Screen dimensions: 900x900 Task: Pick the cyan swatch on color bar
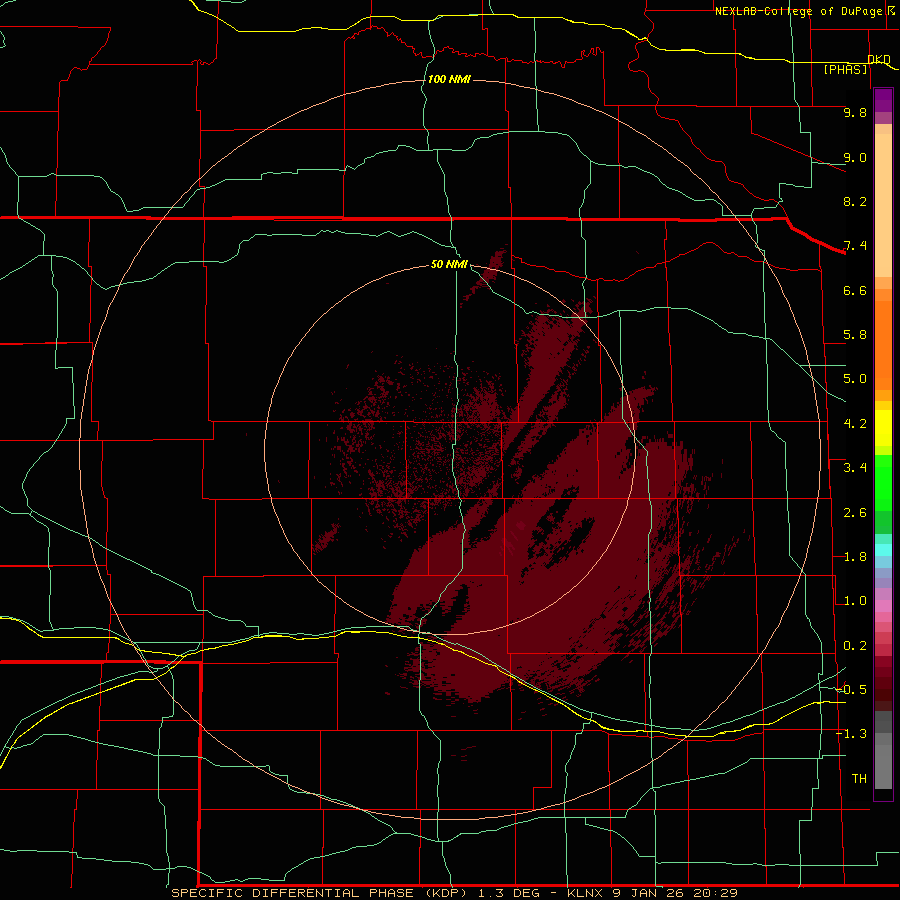(883, 550)
